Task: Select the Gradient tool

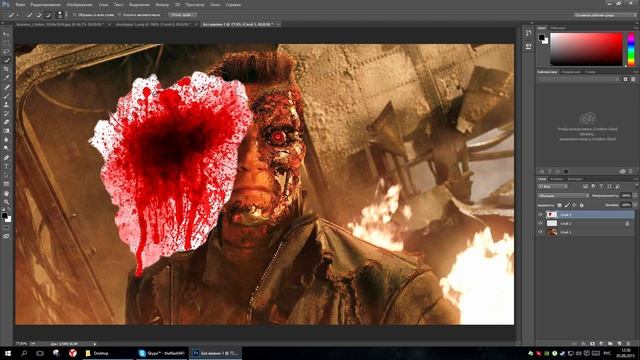Action: click(6, 131)
